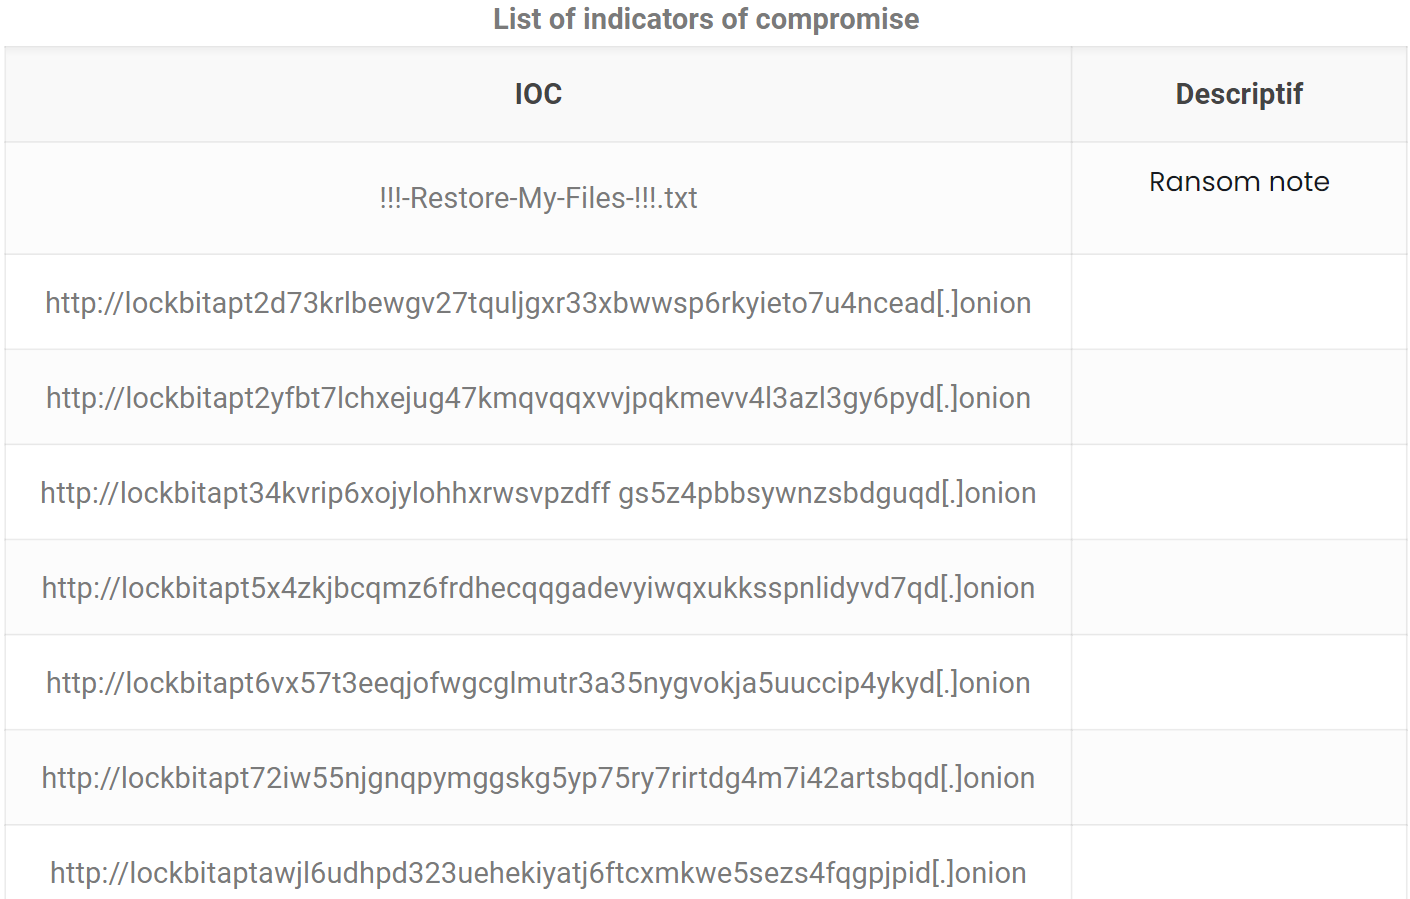This screenshot has width=1410, height=899.
Task: Click the lockbitapt2yfbt7lchxejug47 onion URL
Action: click(538, 398)
